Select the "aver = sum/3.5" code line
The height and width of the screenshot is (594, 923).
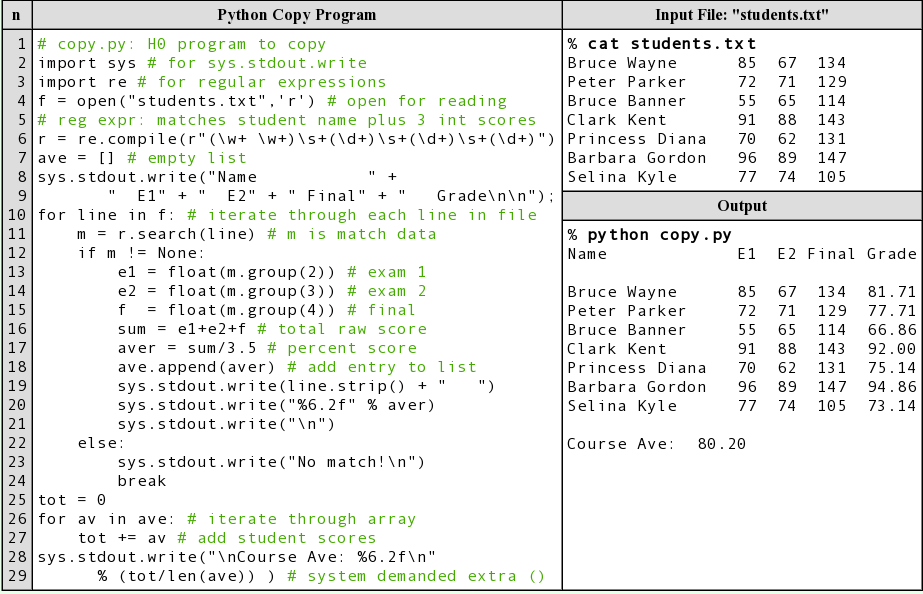[x=267, y=348]
